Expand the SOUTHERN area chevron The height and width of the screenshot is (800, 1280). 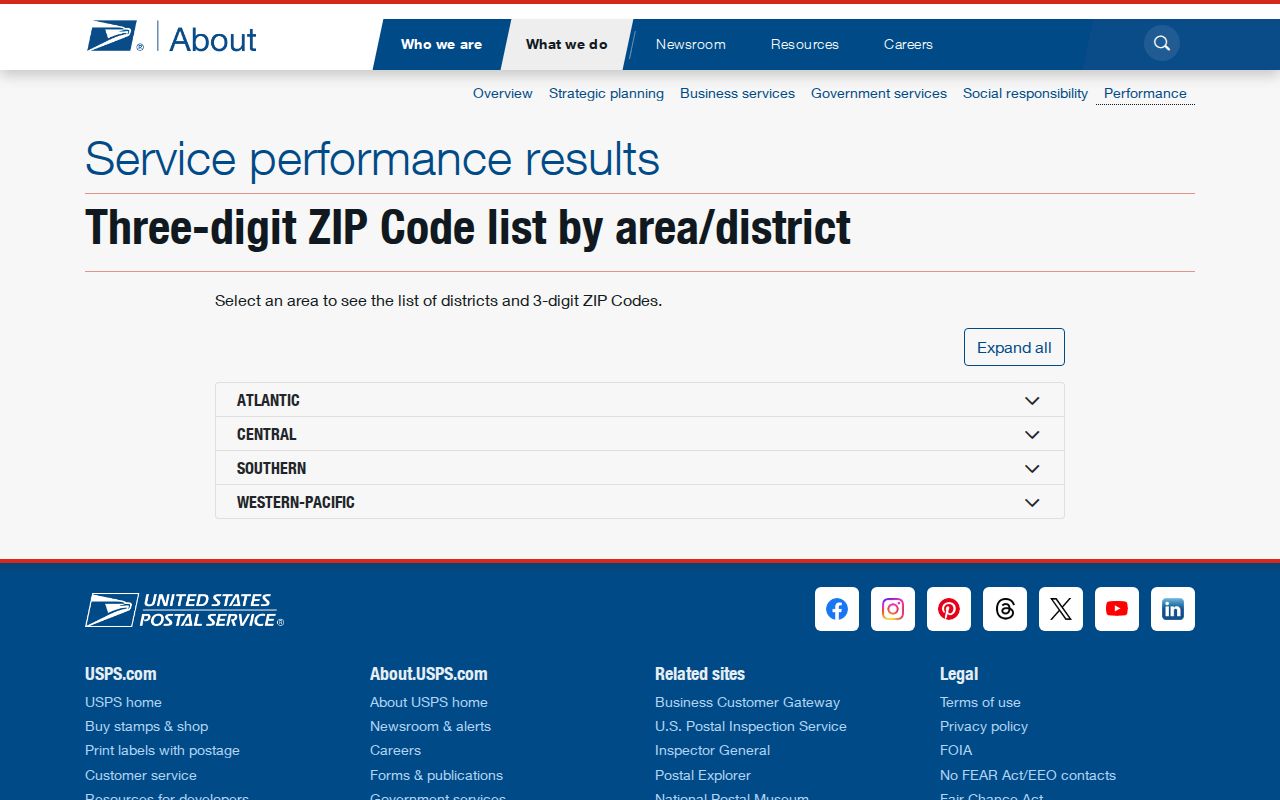(x=1032, y=468)
